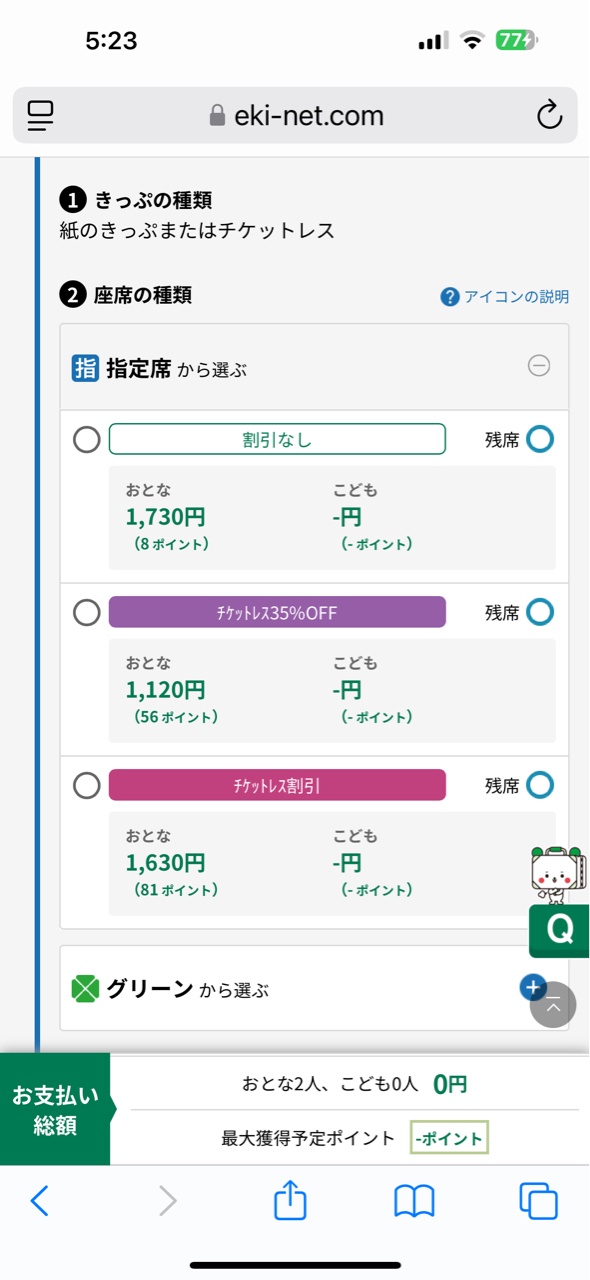The width and height of the screenshot is (590, 1280).
Task: Choose the チケットレス割引 radio button
Action: click(x=87, y=785)
